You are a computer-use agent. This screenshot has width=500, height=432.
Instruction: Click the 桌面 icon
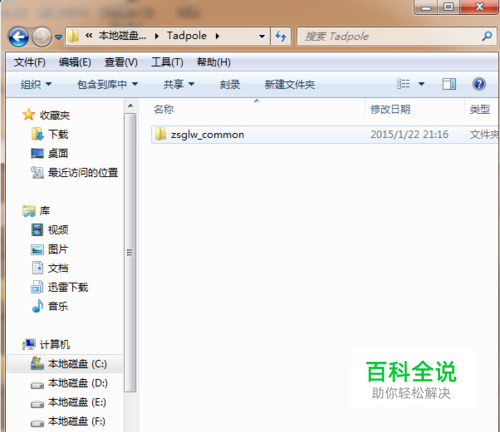pos(37,153)
